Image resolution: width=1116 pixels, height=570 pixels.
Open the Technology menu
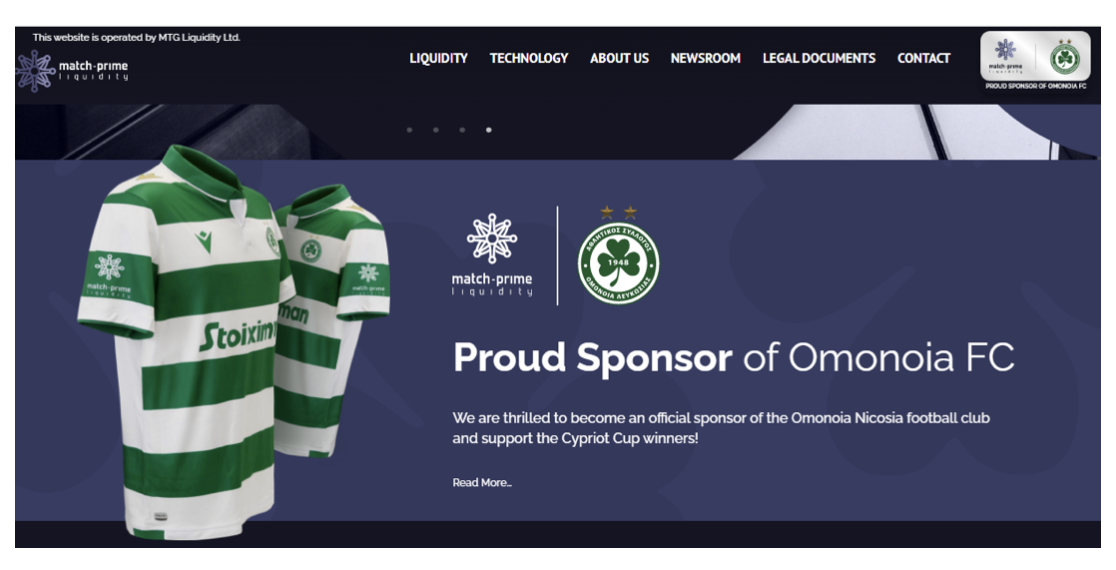[x=529, y=58]
